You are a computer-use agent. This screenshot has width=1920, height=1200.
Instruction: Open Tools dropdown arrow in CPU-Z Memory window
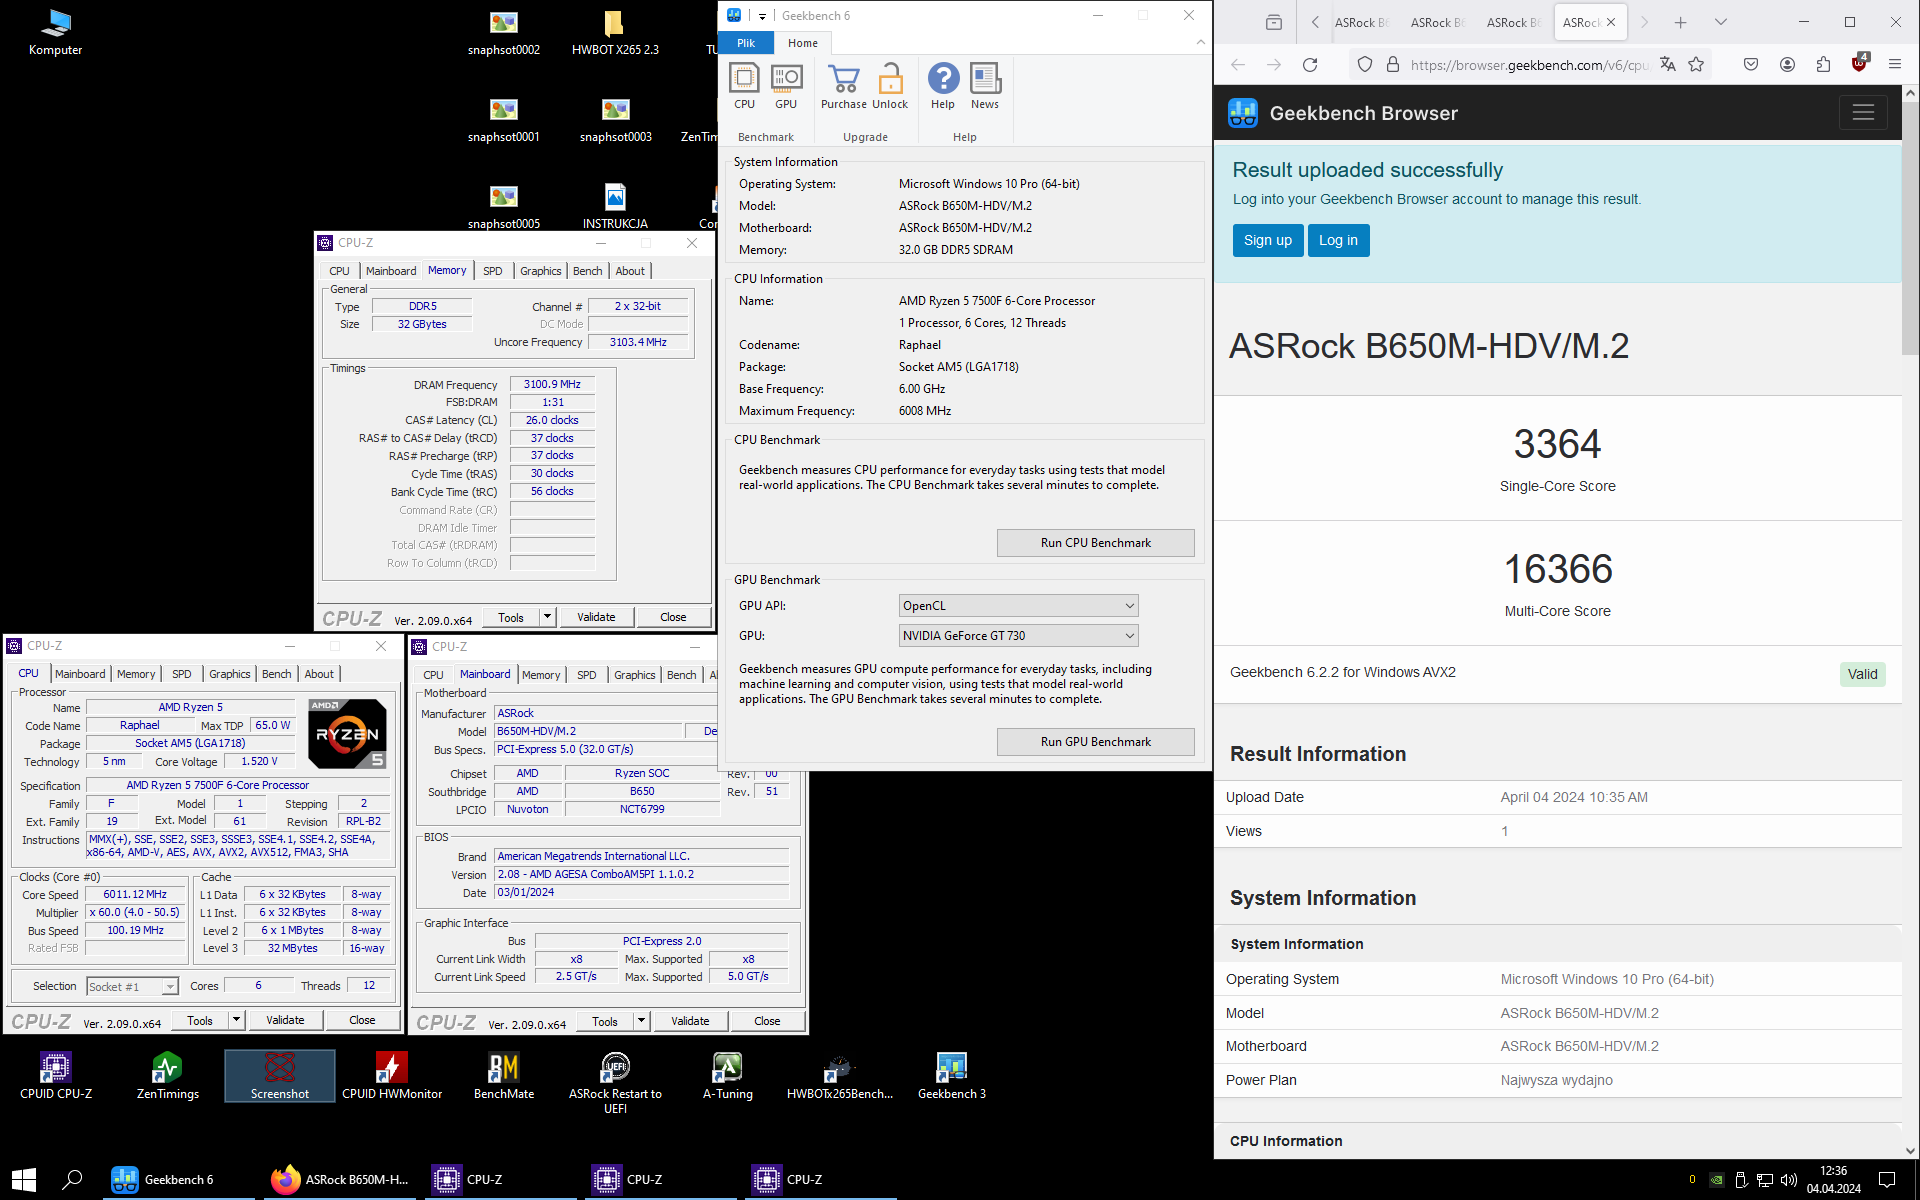pyautogui.click(x=547, y=617)
